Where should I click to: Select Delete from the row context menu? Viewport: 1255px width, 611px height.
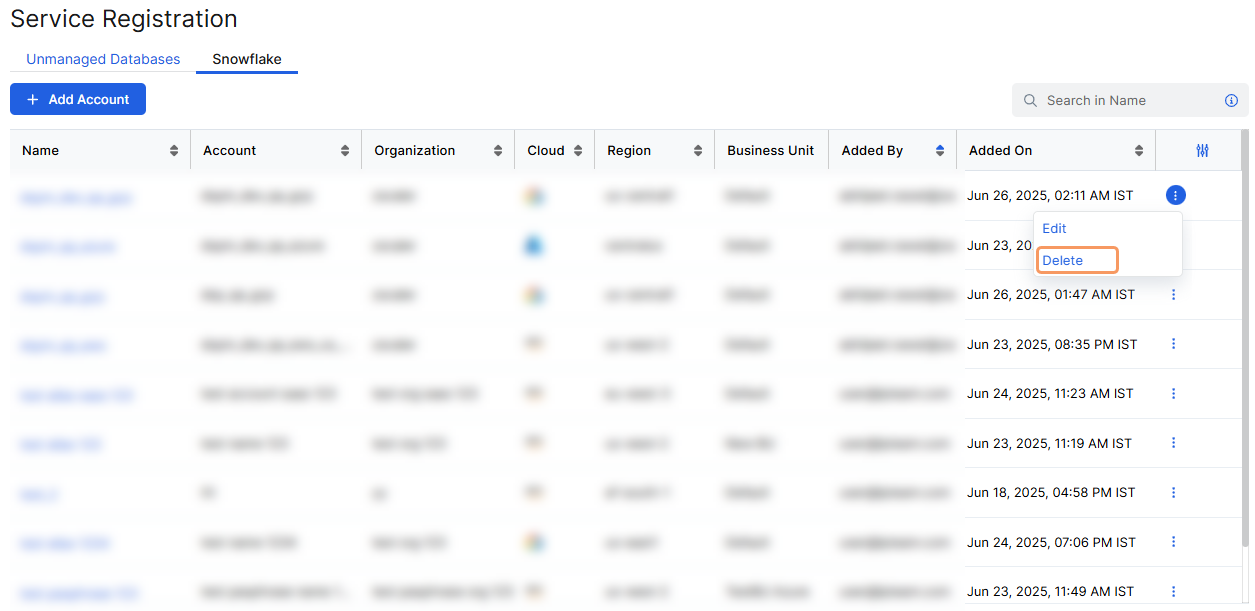[x=1063, y=261]
